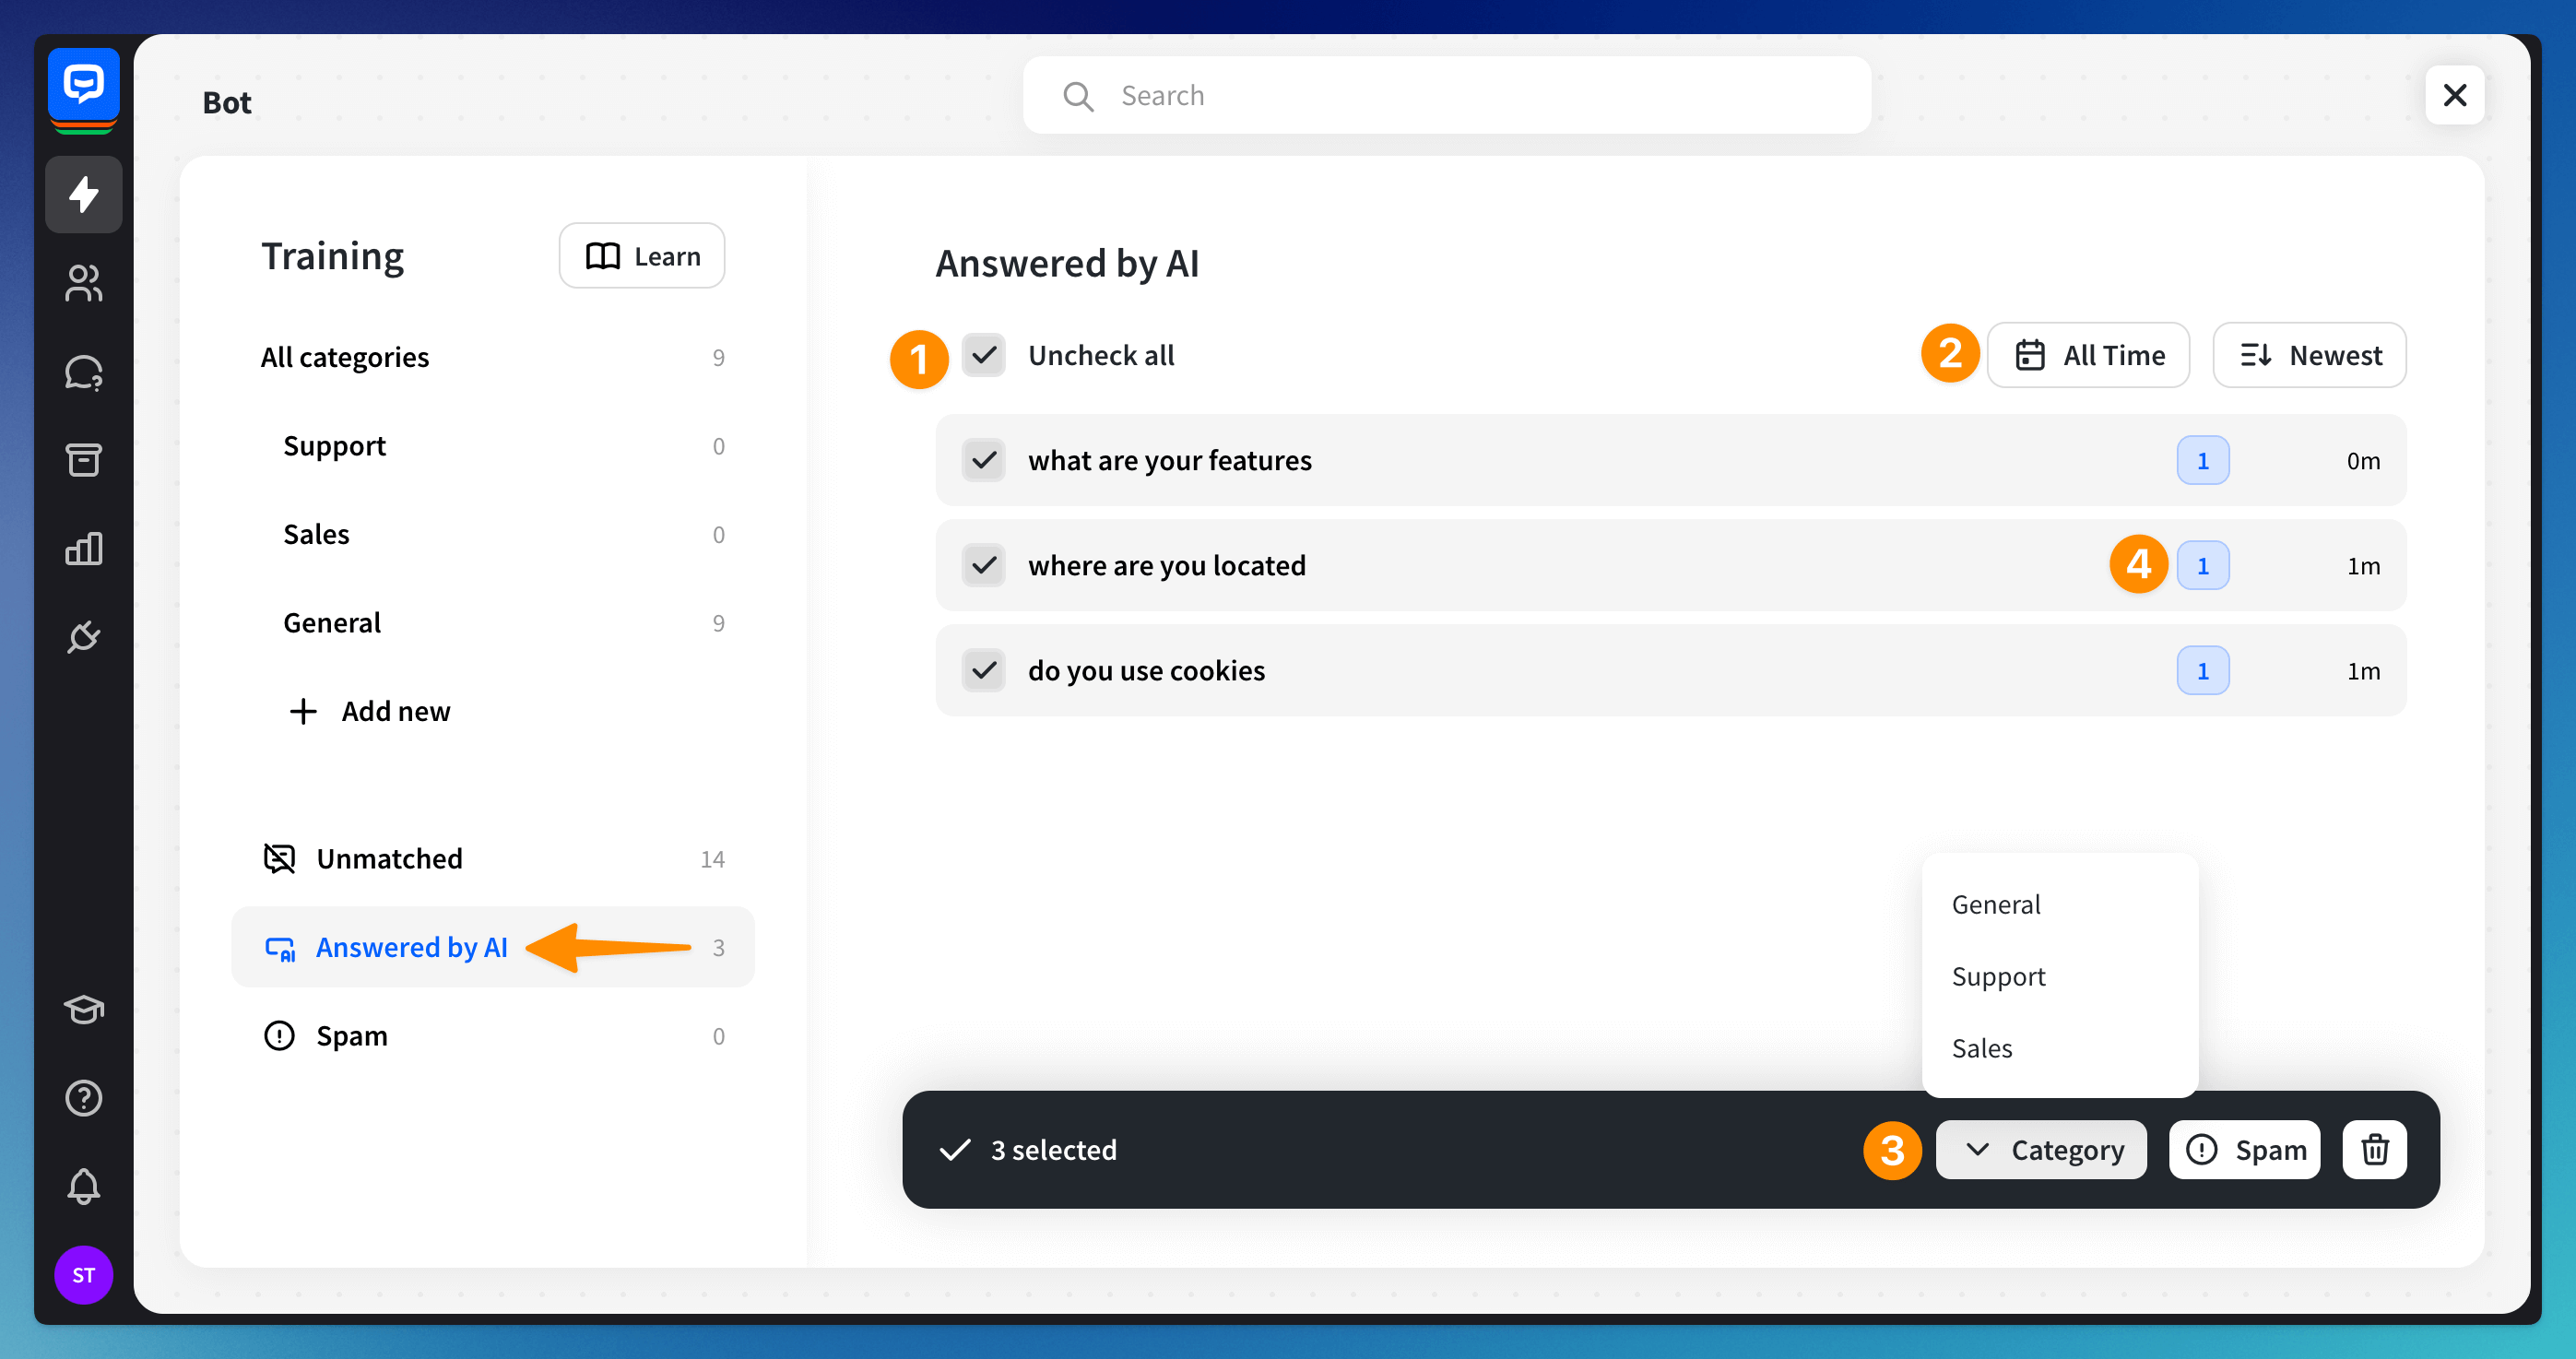Select the Unmatched item in Training panel
The image size is (2576, 1359).
coord(389,858)
